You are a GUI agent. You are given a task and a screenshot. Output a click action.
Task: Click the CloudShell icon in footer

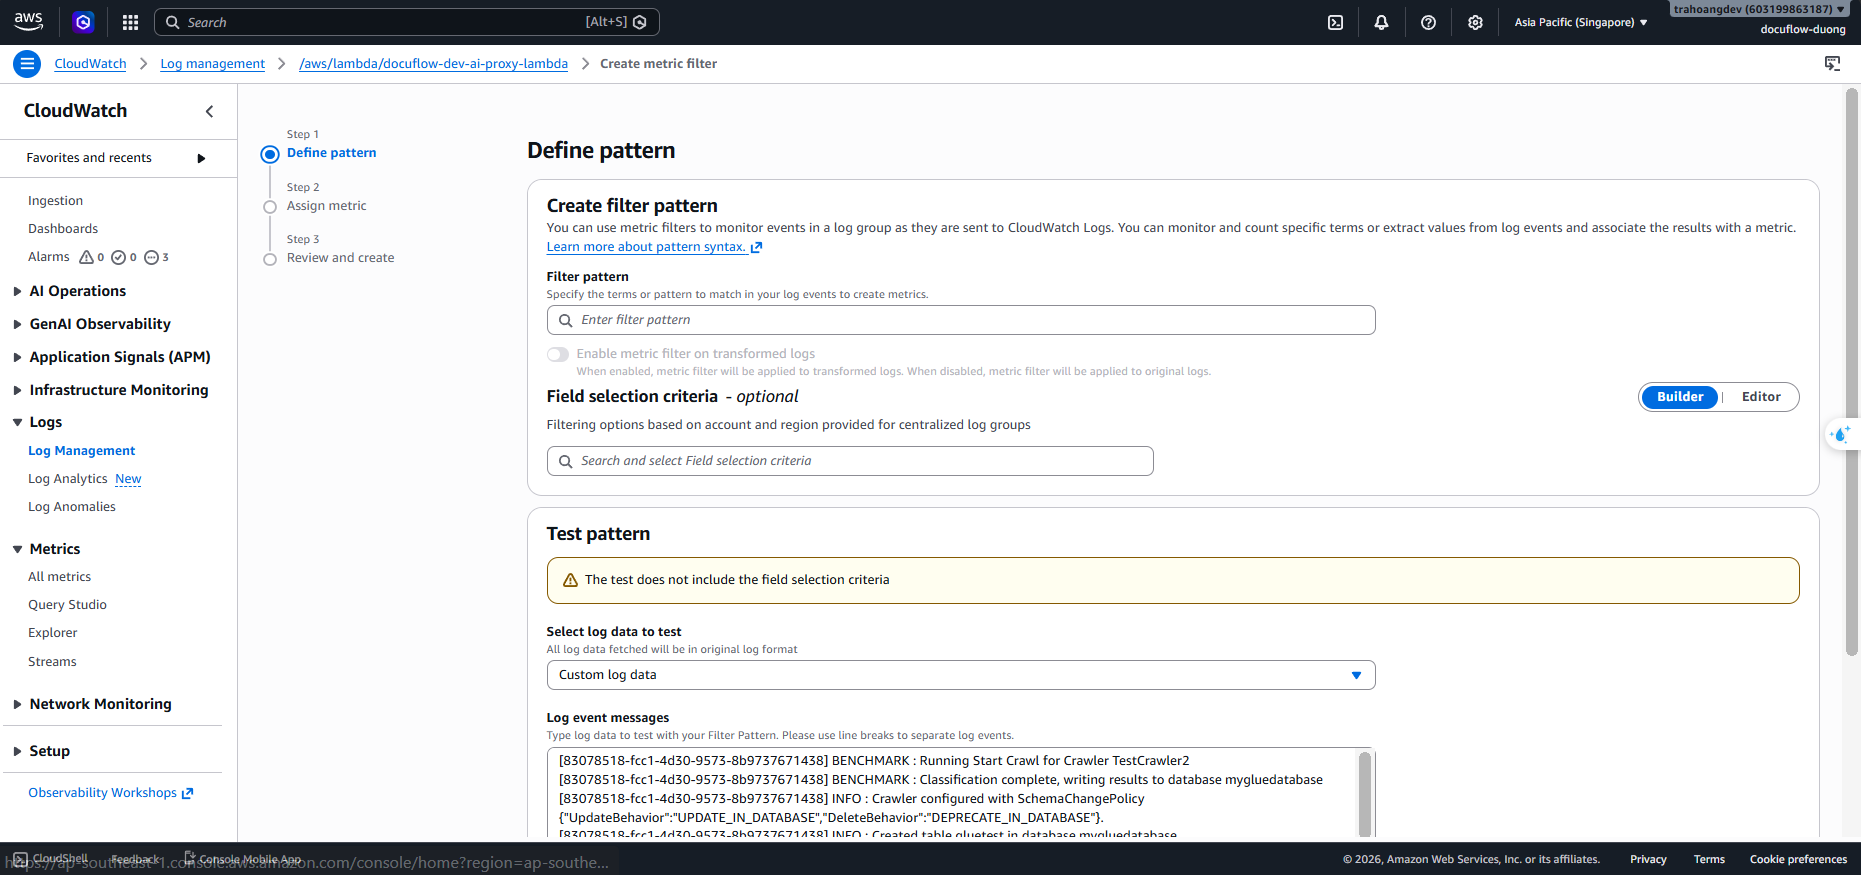[20, 859]
